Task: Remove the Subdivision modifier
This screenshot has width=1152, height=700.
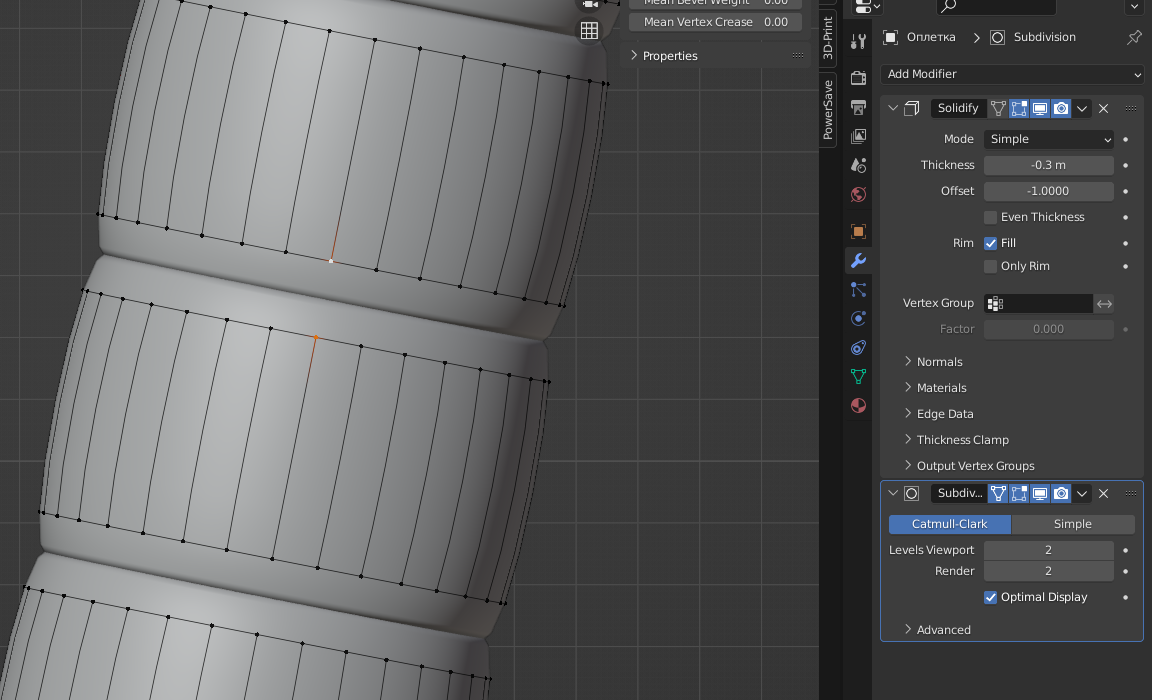Action: tap(1103, 493)
